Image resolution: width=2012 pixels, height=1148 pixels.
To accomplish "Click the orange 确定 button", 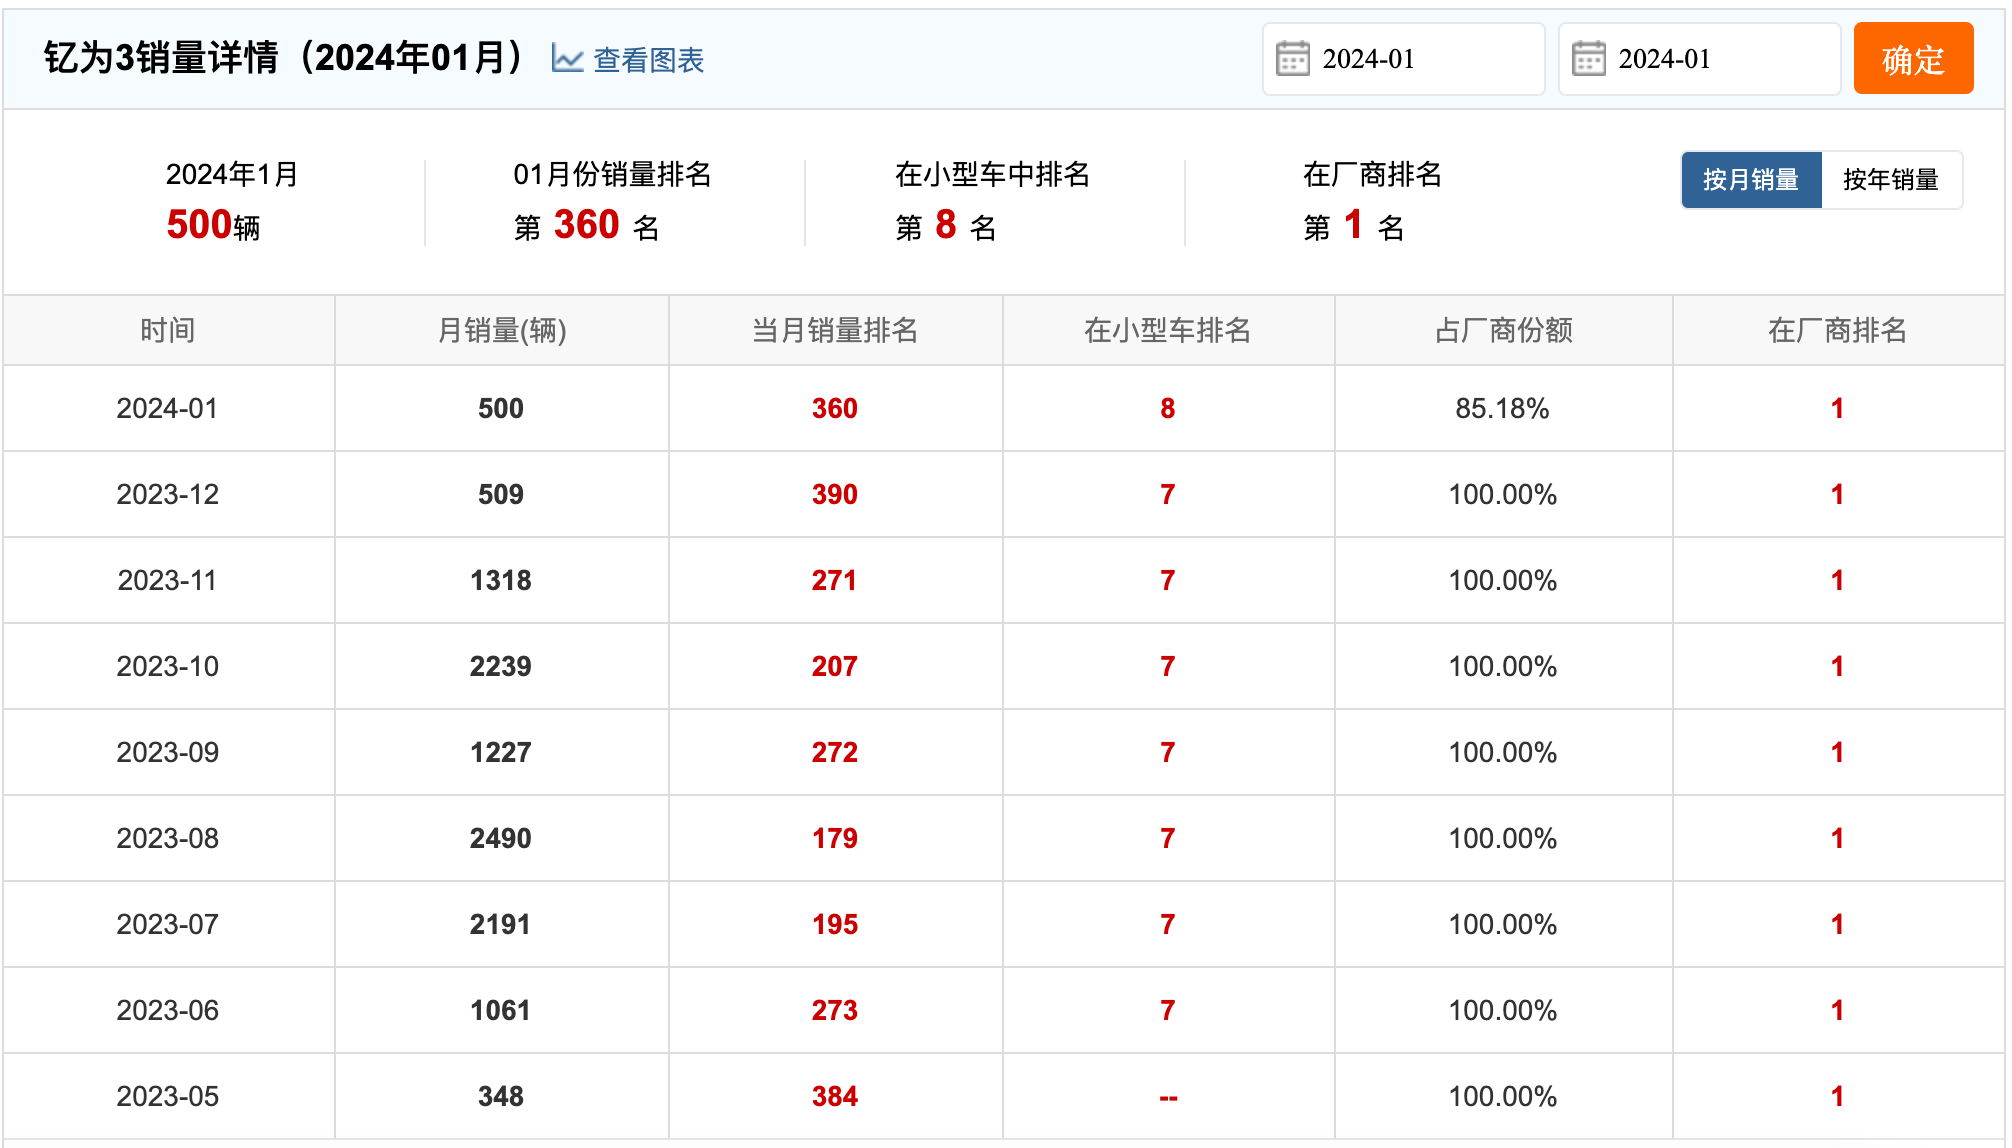I will [1913, 59].
